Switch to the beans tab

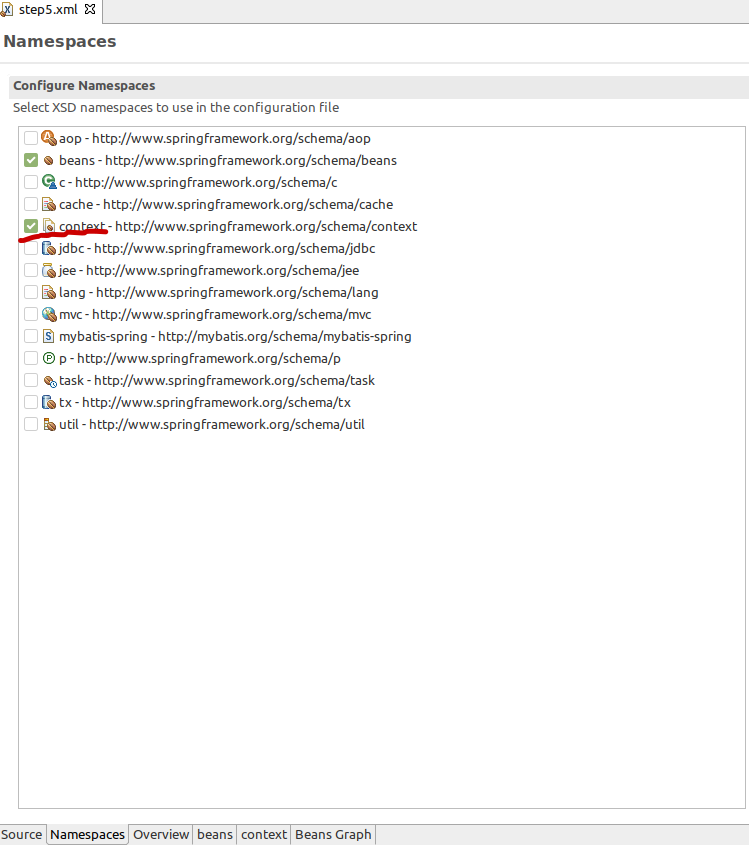pos(215,834)
